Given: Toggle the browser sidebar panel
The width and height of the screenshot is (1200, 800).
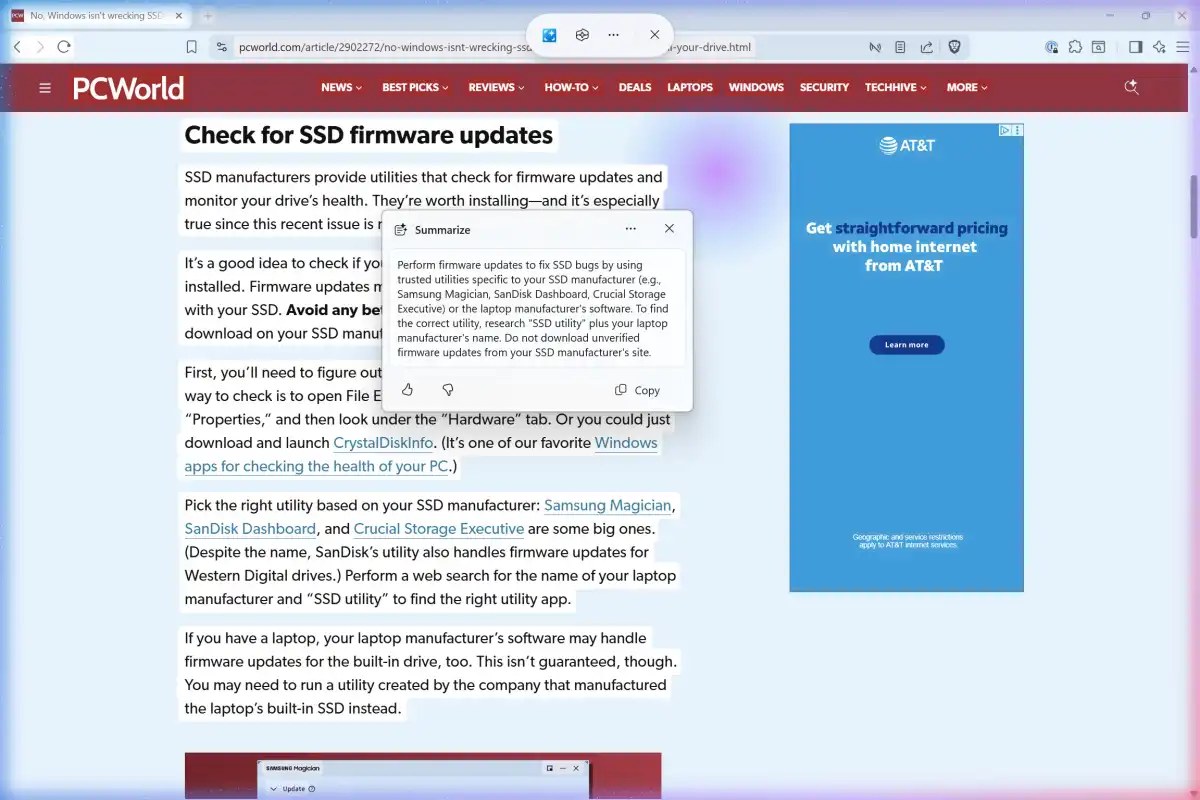Looking at the screenshot, I should (x=1135, y=47).
